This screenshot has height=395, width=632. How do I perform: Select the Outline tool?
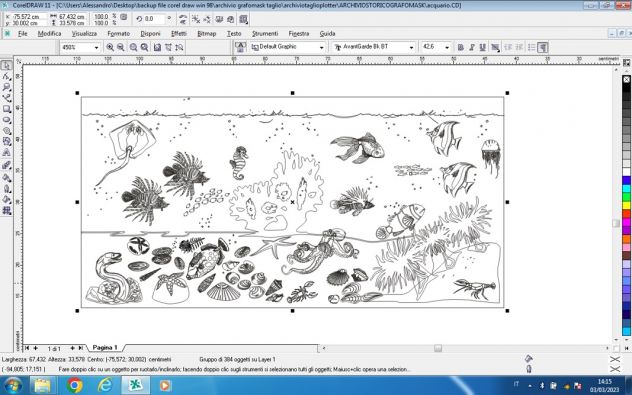tap(6, 189)
